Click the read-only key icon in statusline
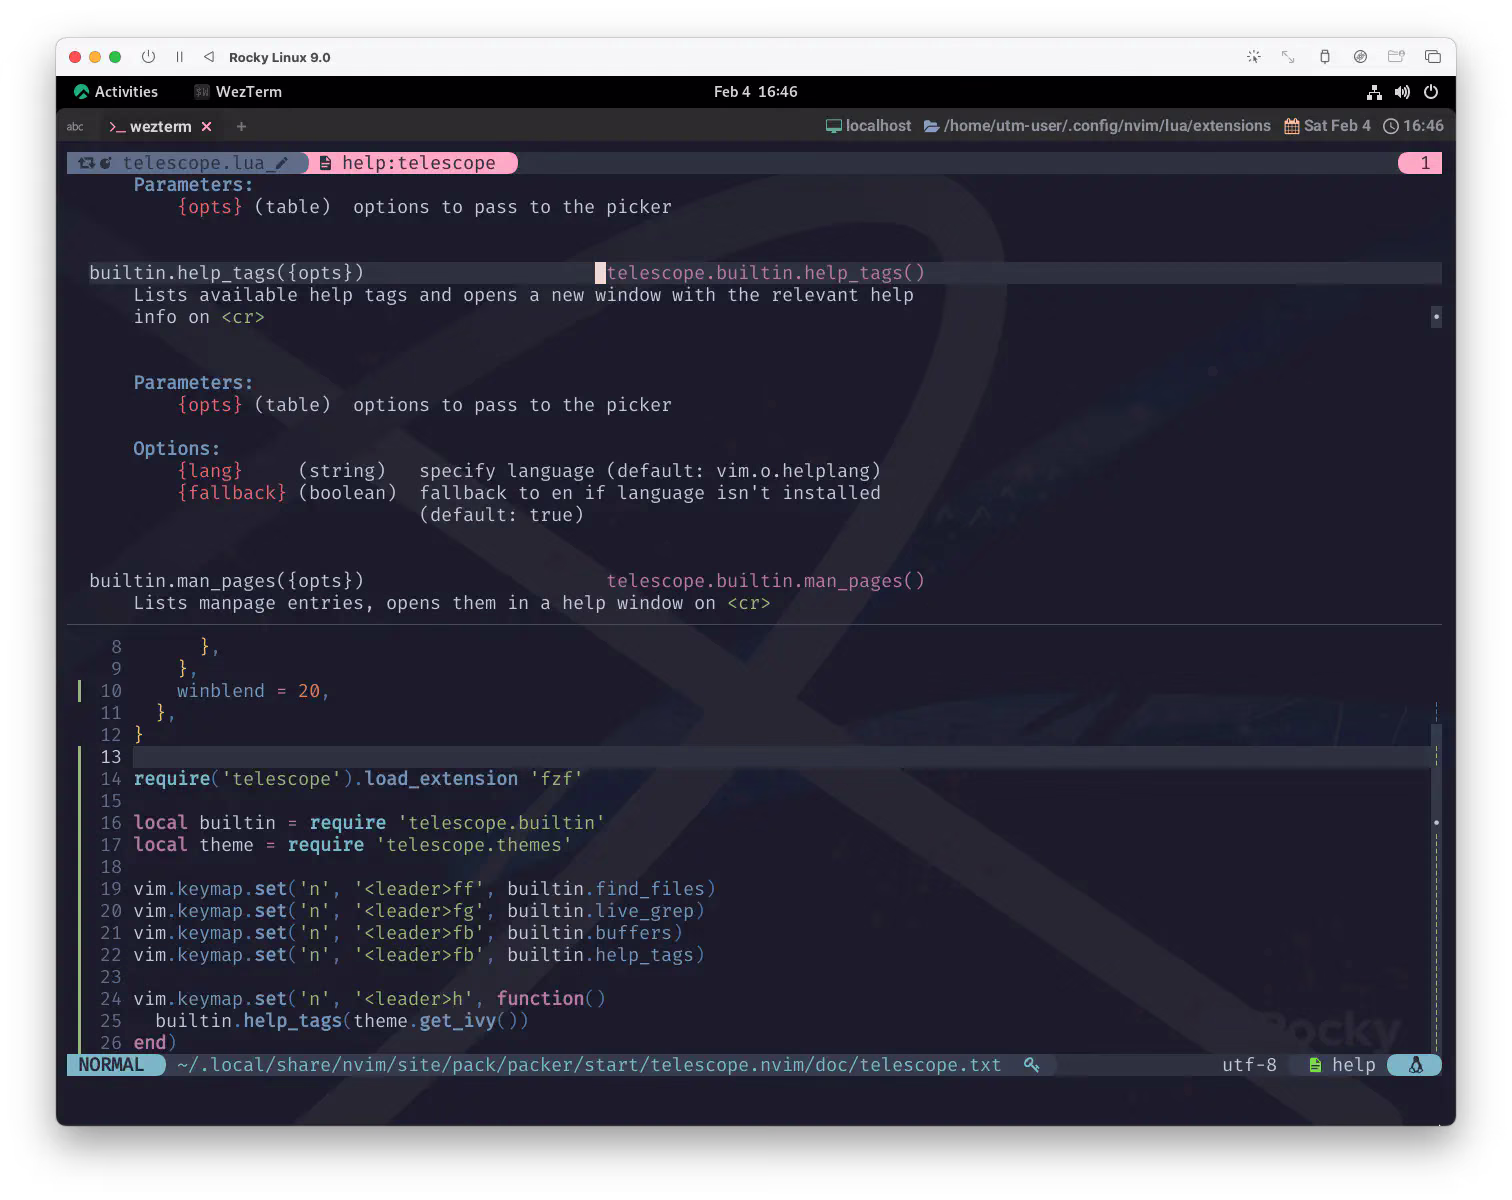Viewport: 1512px width, 1200px height. pos(1031,1065)
